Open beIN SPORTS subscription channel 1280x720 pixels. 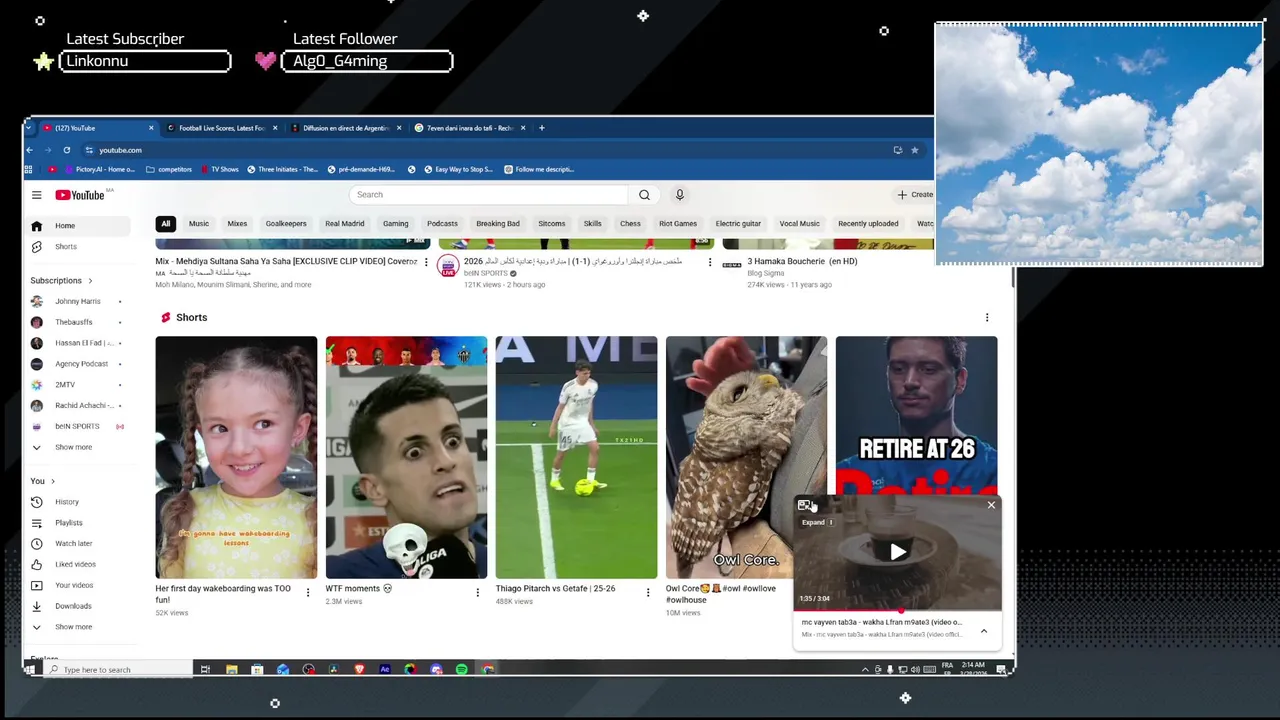click(78, 426)
